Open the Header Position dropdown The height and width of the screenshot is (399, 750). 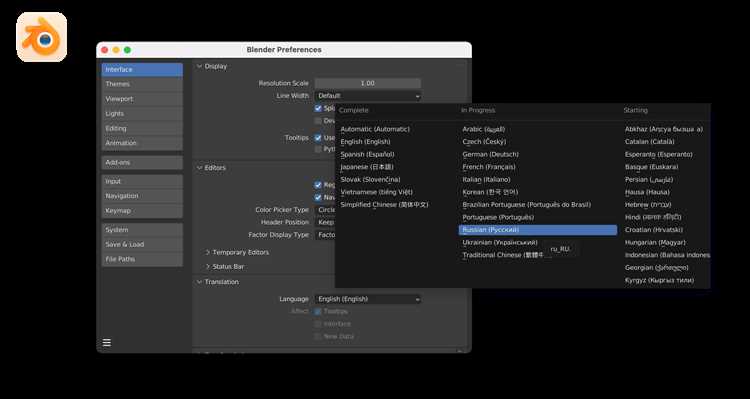325,222
